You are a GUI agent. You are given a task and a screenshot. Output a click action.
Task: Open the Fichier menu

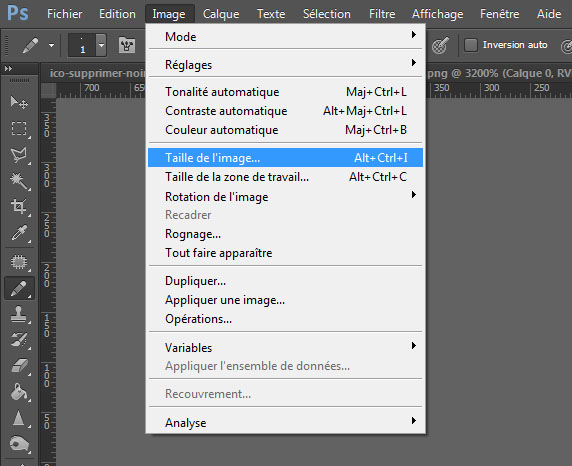(x=65, y=14)
